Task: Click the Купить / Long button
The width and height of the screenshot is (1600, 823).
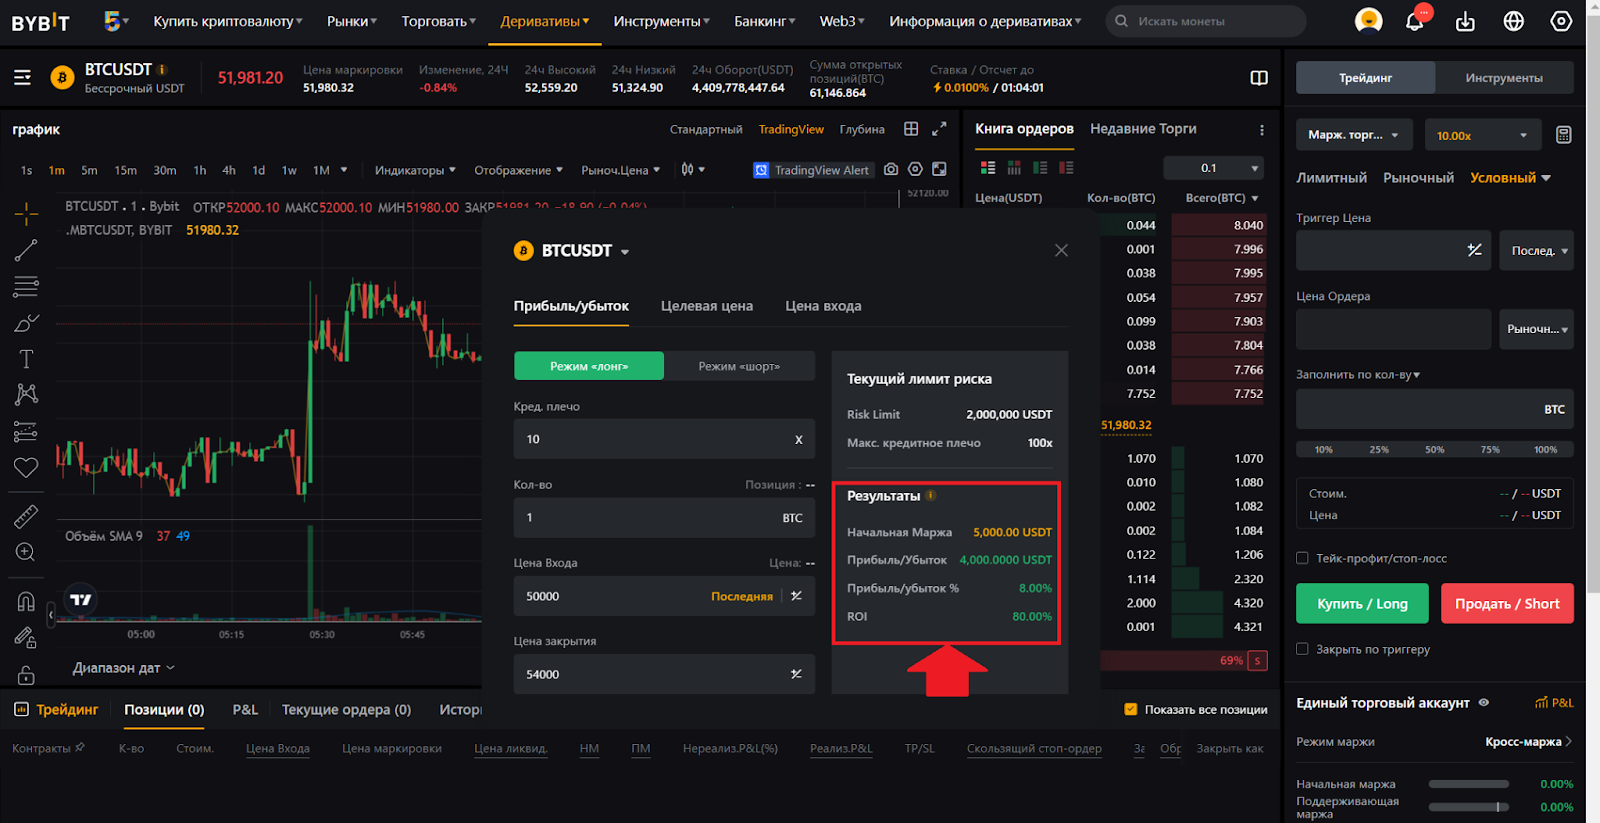Action: [1362, 603]
